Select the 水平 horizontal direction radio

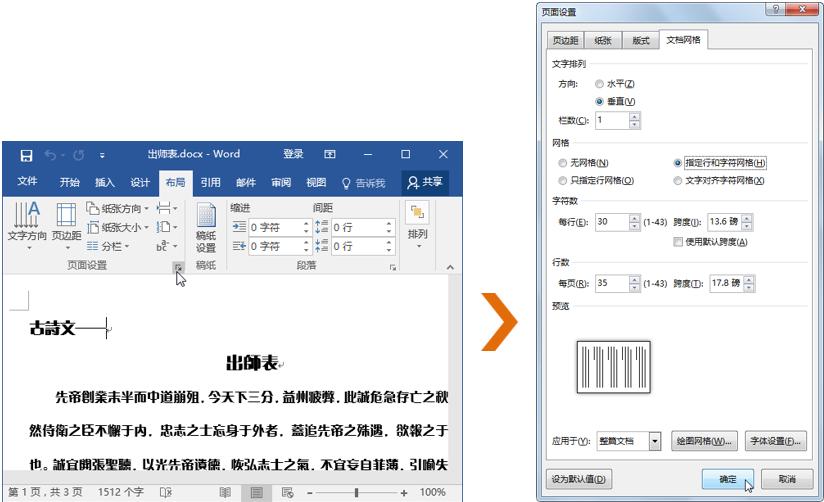click(x=599, y=84)
